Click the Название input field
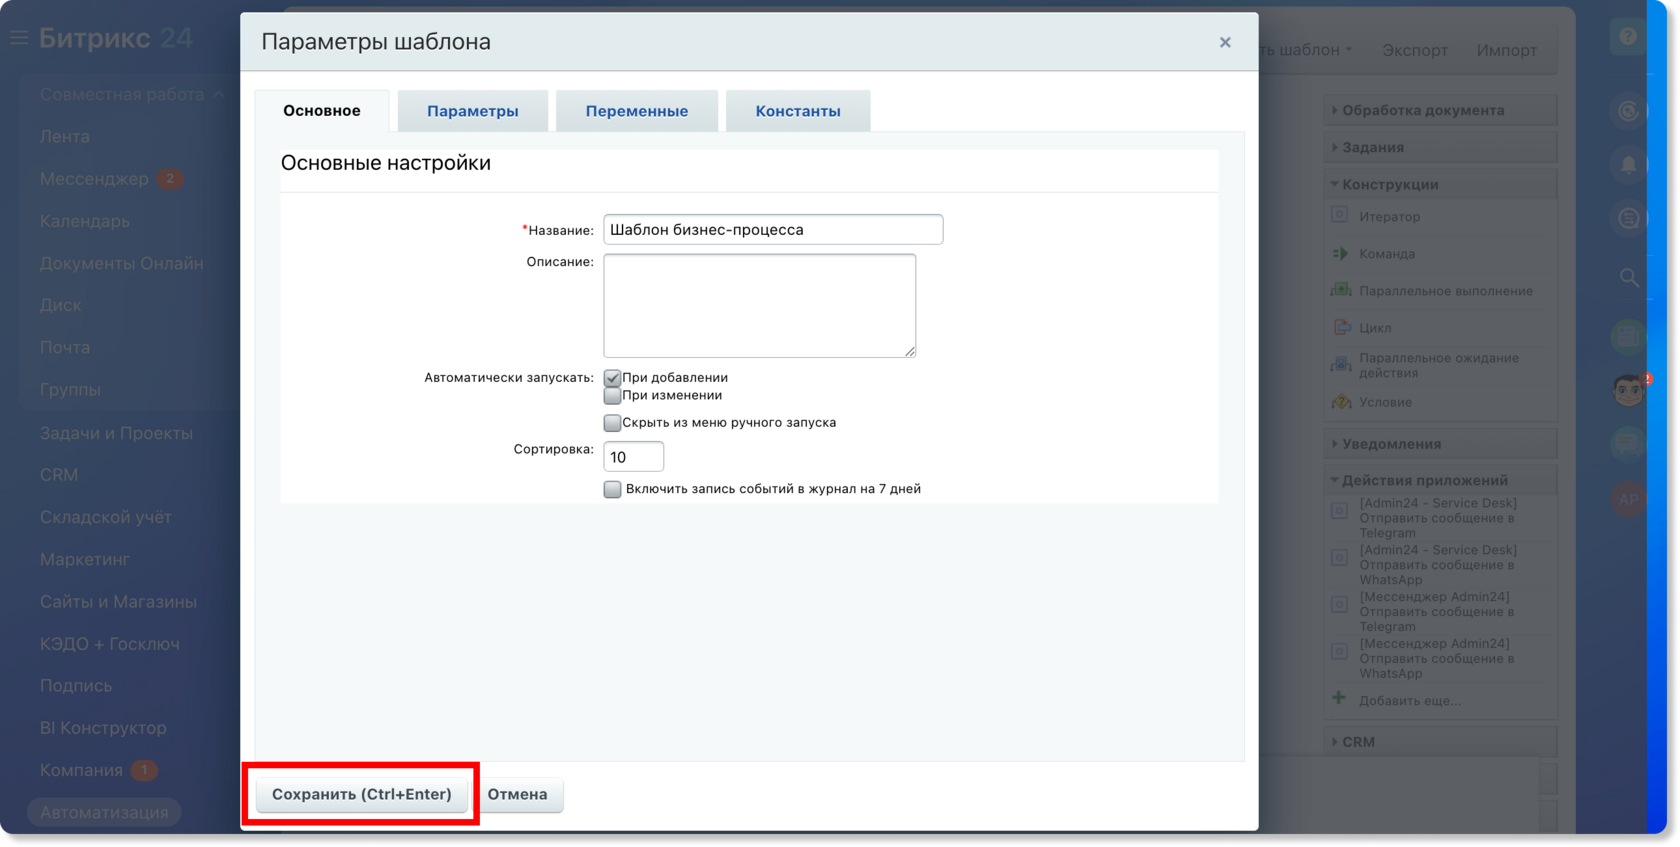1680x847 pixels. (773, 229)
